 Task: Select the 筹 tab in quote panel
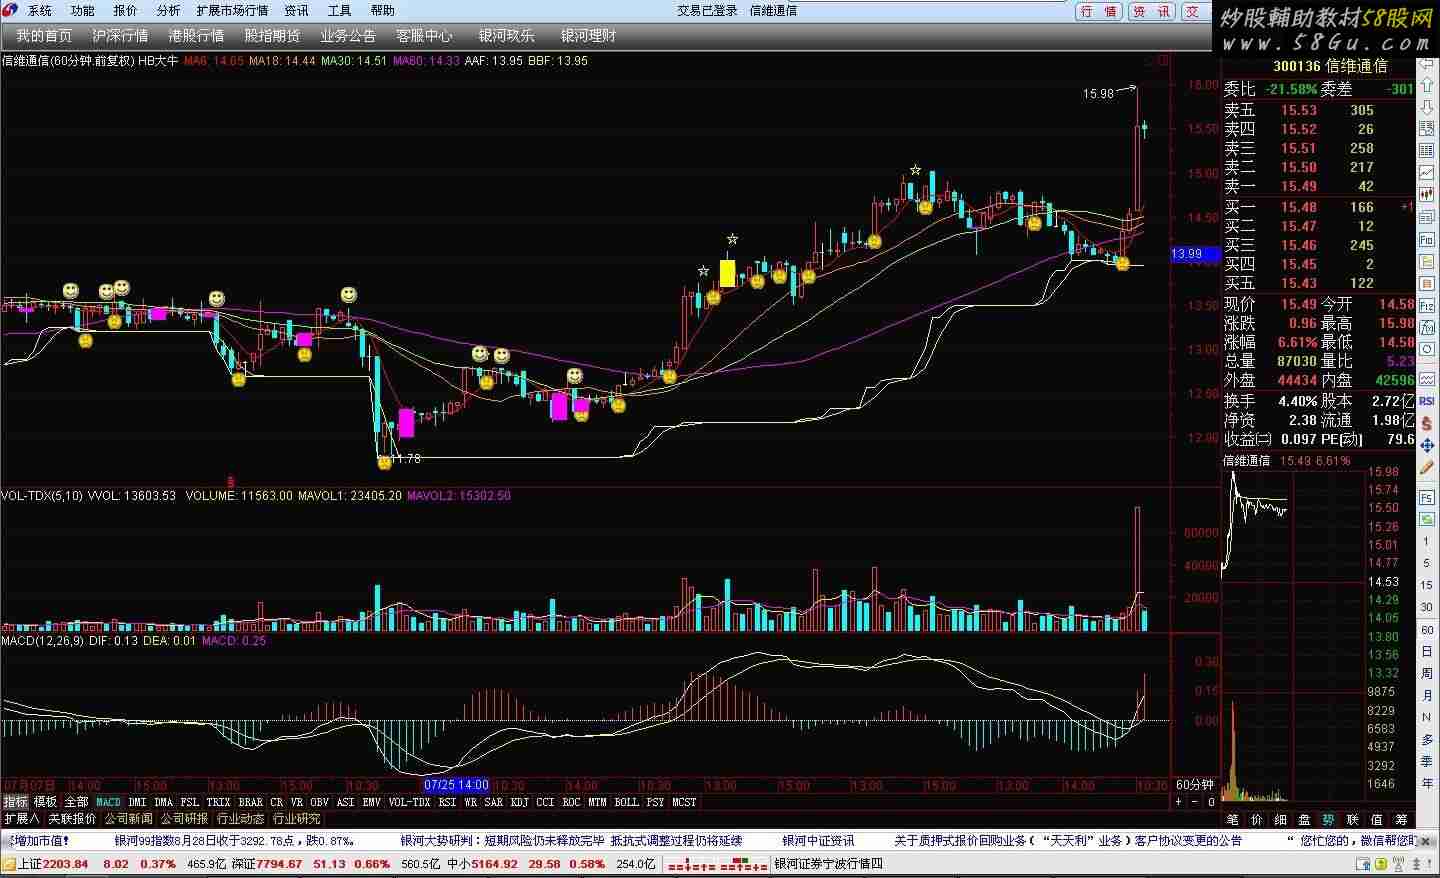(1400, 820)
